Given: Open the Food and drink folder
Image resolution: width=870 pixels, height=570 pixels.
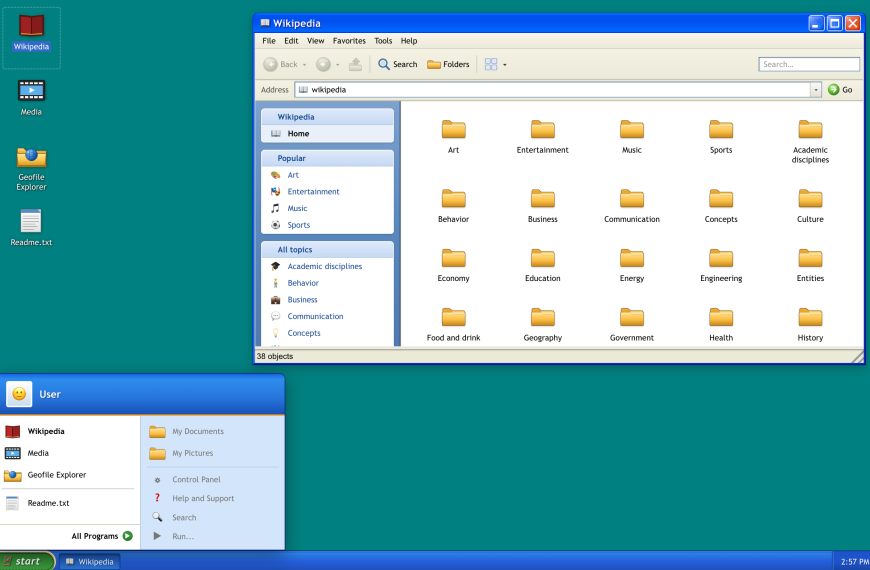Looking at the screenshot, I should pyautogui.click(x=453, y=324).
